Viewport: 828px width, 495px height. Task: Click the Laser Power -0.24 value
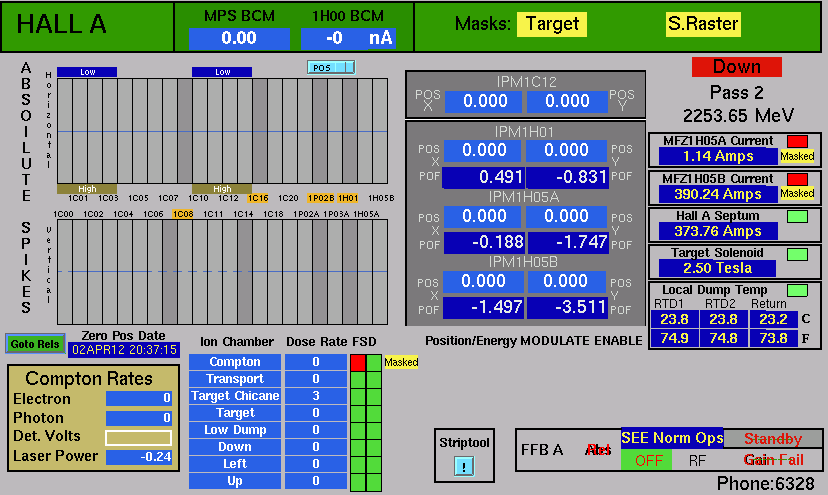click(x=139, y=457)
